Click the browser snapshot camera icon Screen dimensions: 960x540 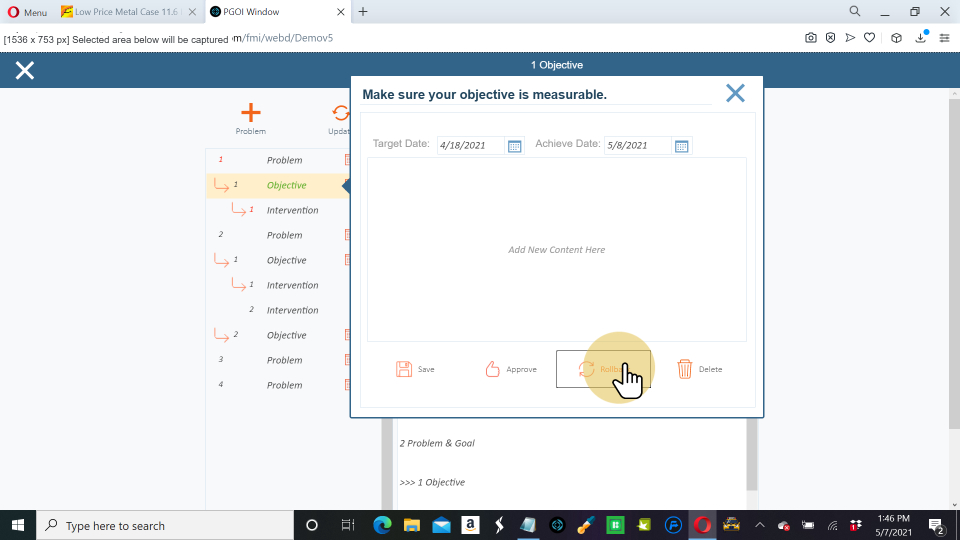[811, 38]
